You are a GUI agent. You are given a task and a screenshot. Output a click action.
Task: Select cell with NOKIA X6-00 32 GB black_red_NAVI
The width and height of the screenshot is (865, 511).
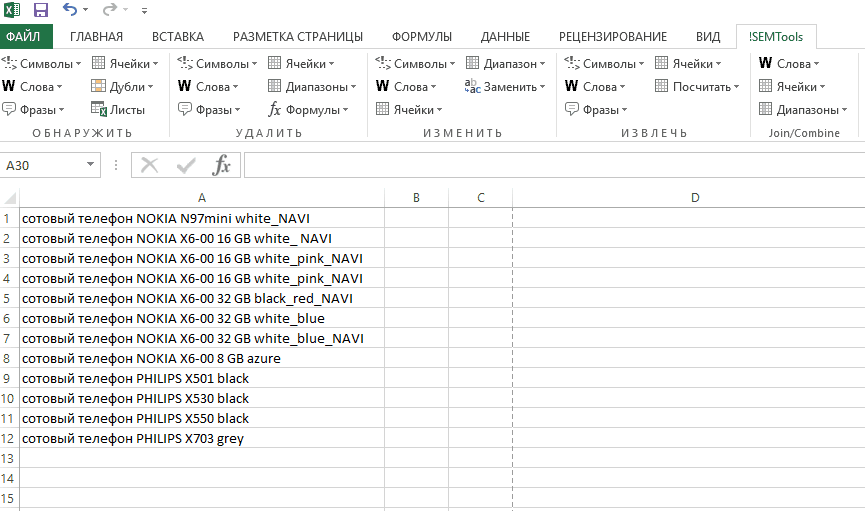tap(202, 299)
